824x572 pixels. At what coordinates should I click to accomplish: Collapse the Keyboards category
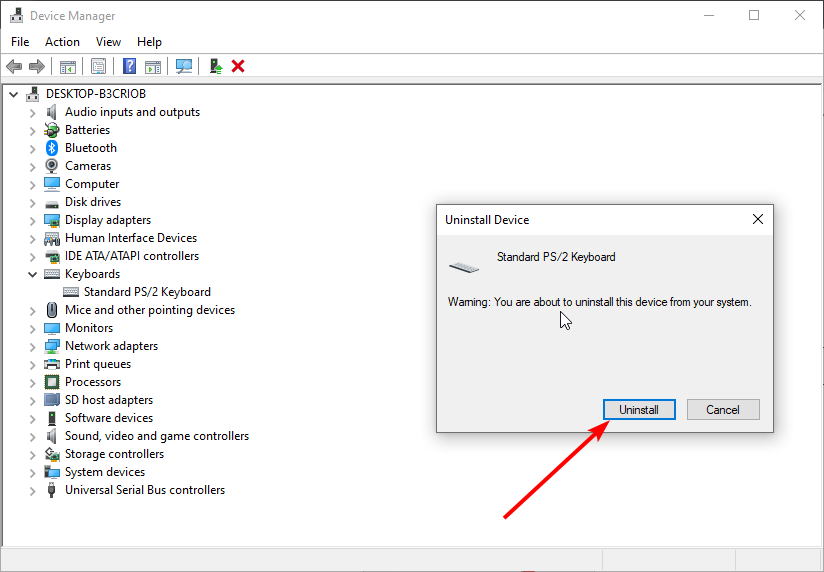click(32, 274)
